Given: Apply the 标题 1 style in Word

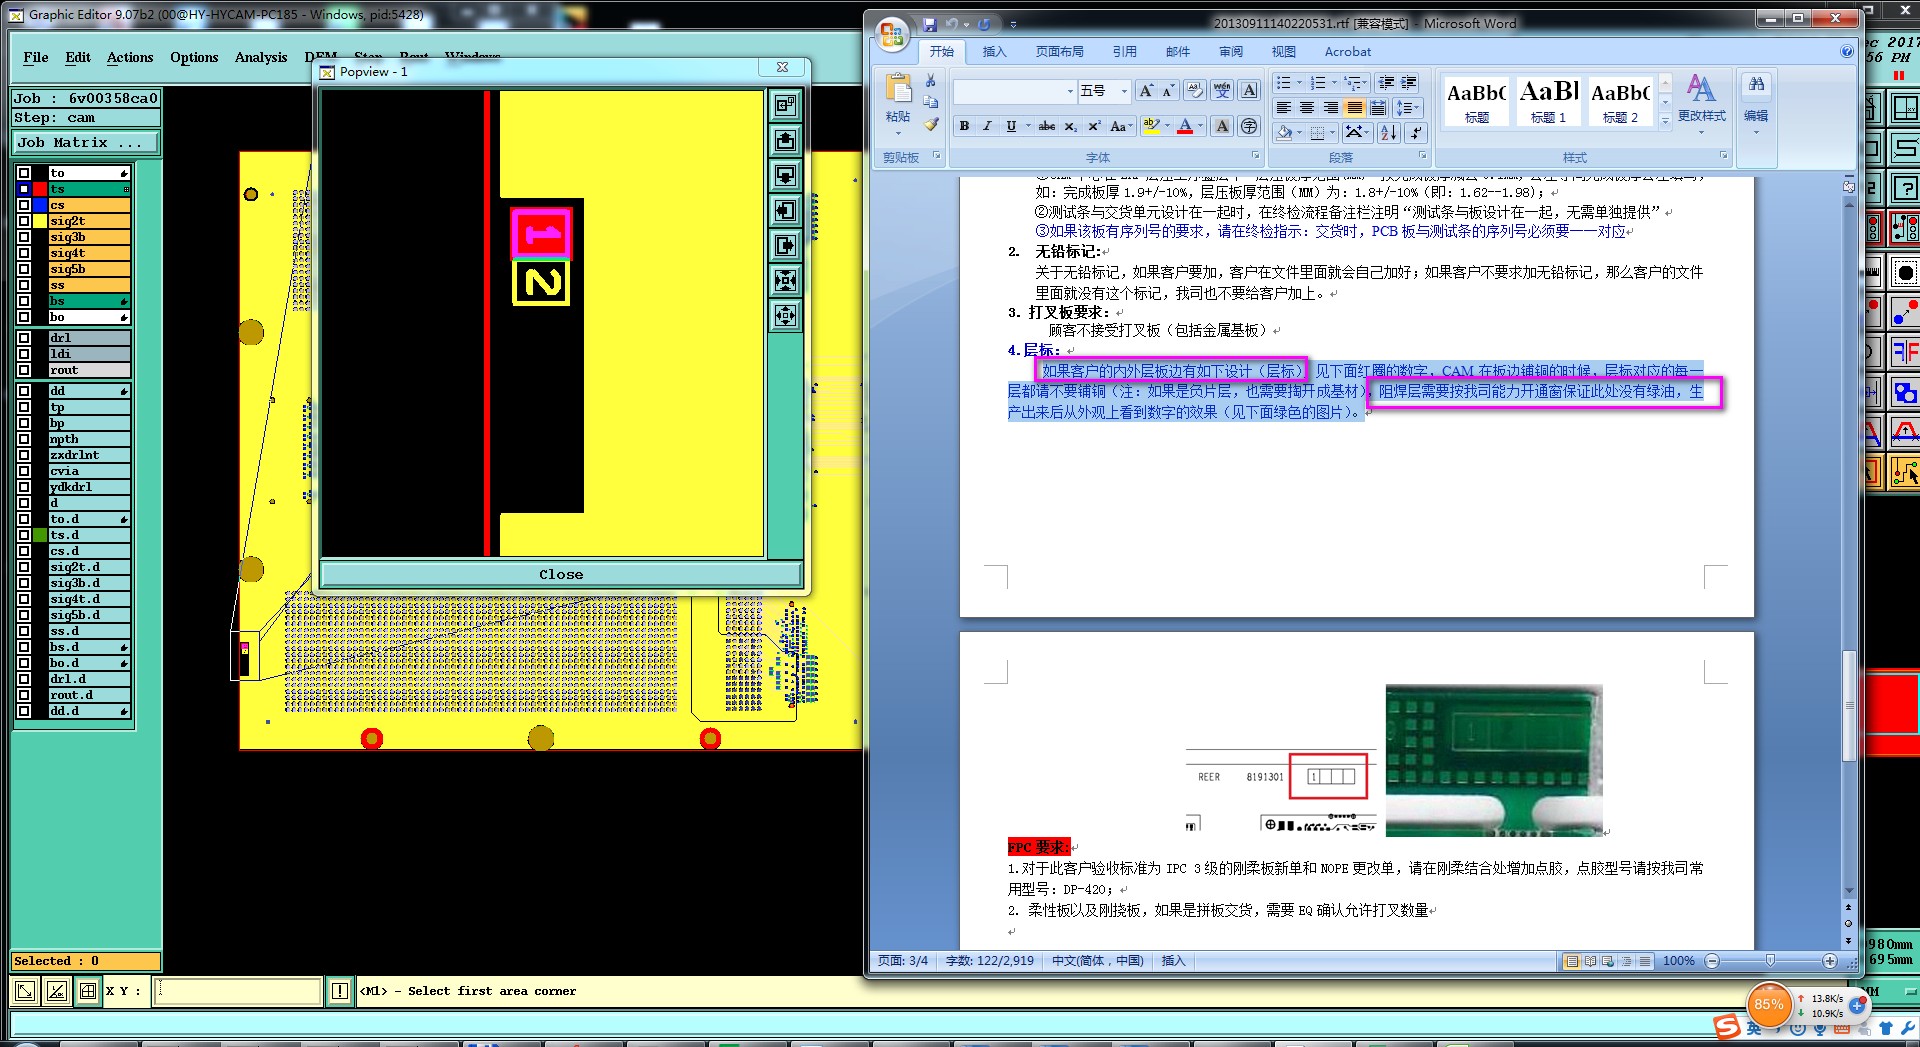Looking at the screenshot, I should [x=1548, y=100].
